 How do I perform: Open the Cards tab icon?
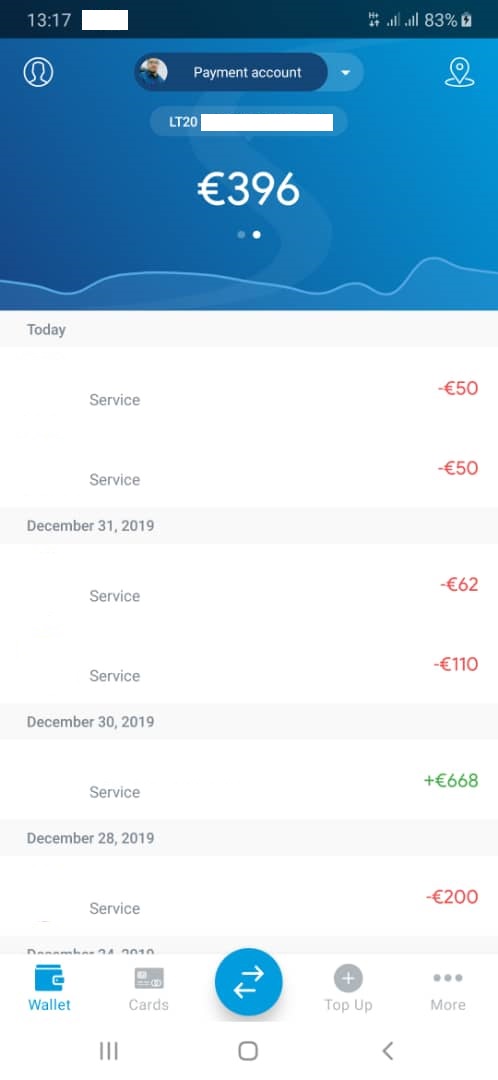pyautogui.click(x=149, y=978)
